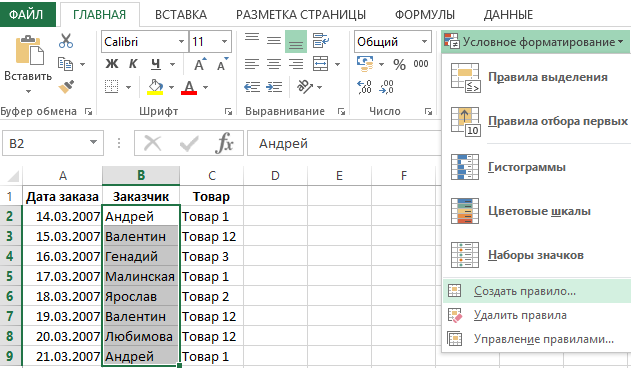Click the Условное форматирование button
Screen dimensions: 631x368
(535, 41)
